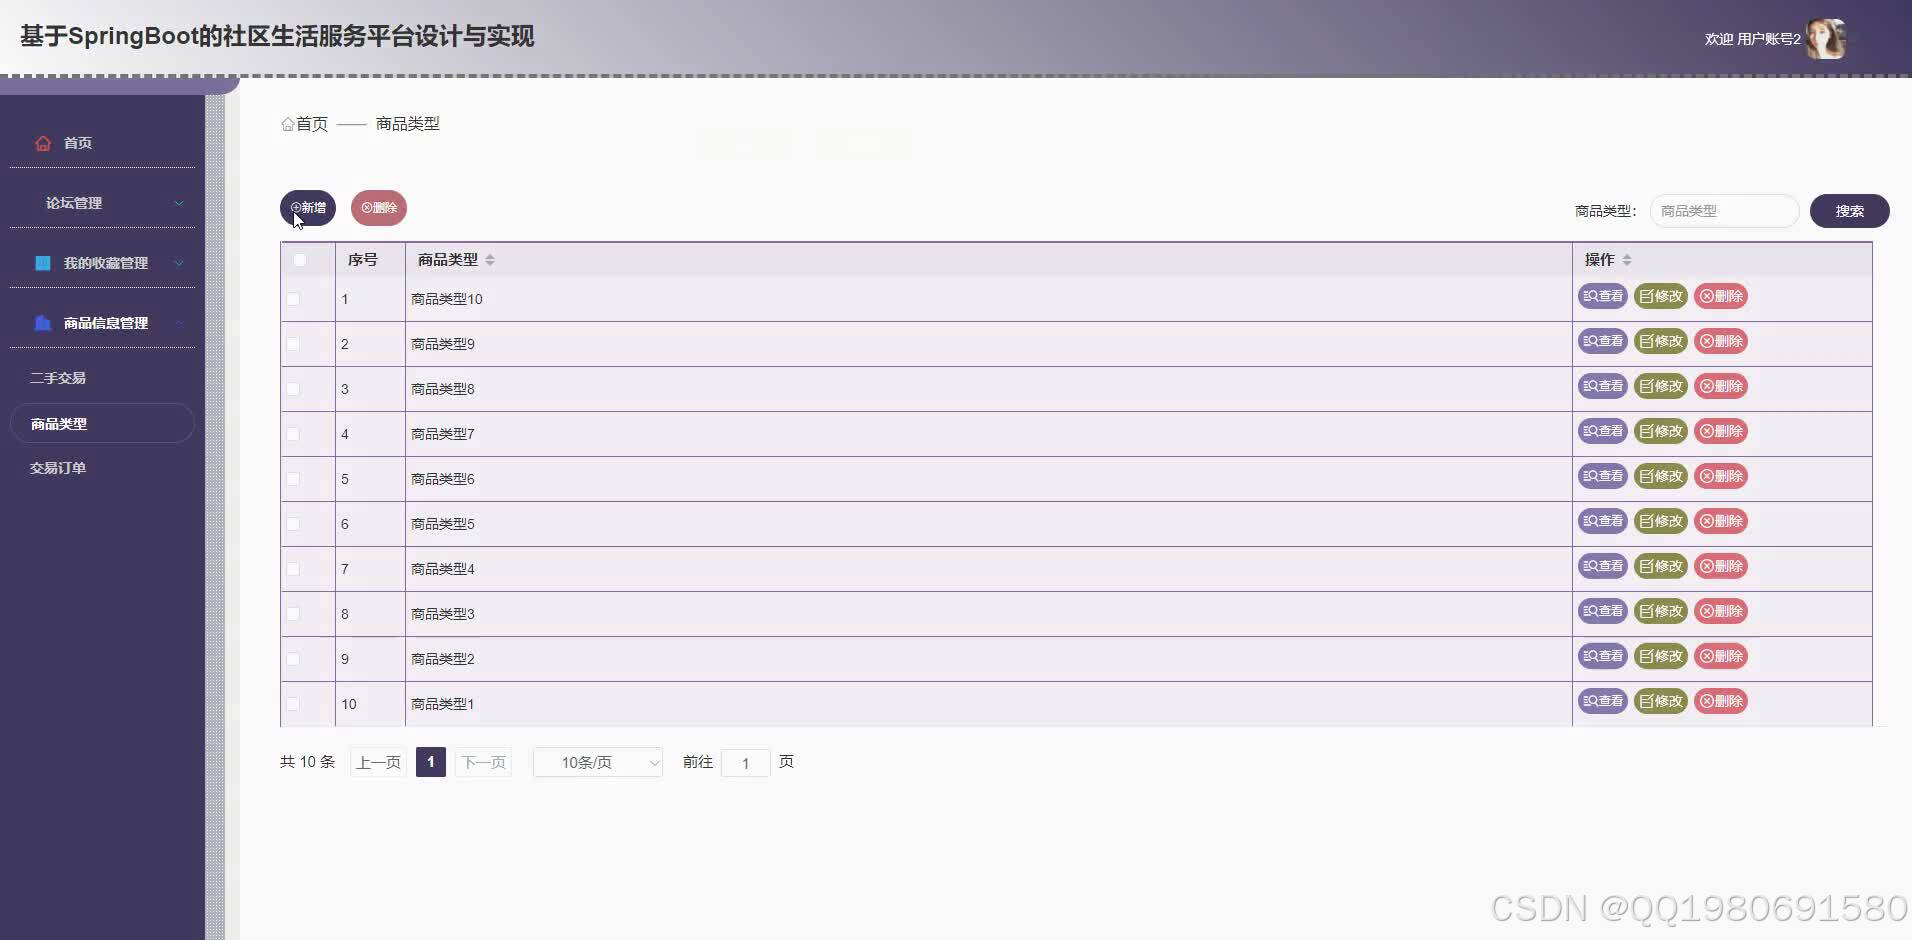
Task: Expand the 论坛管理 sidebar section
Action: coord(103,202)
